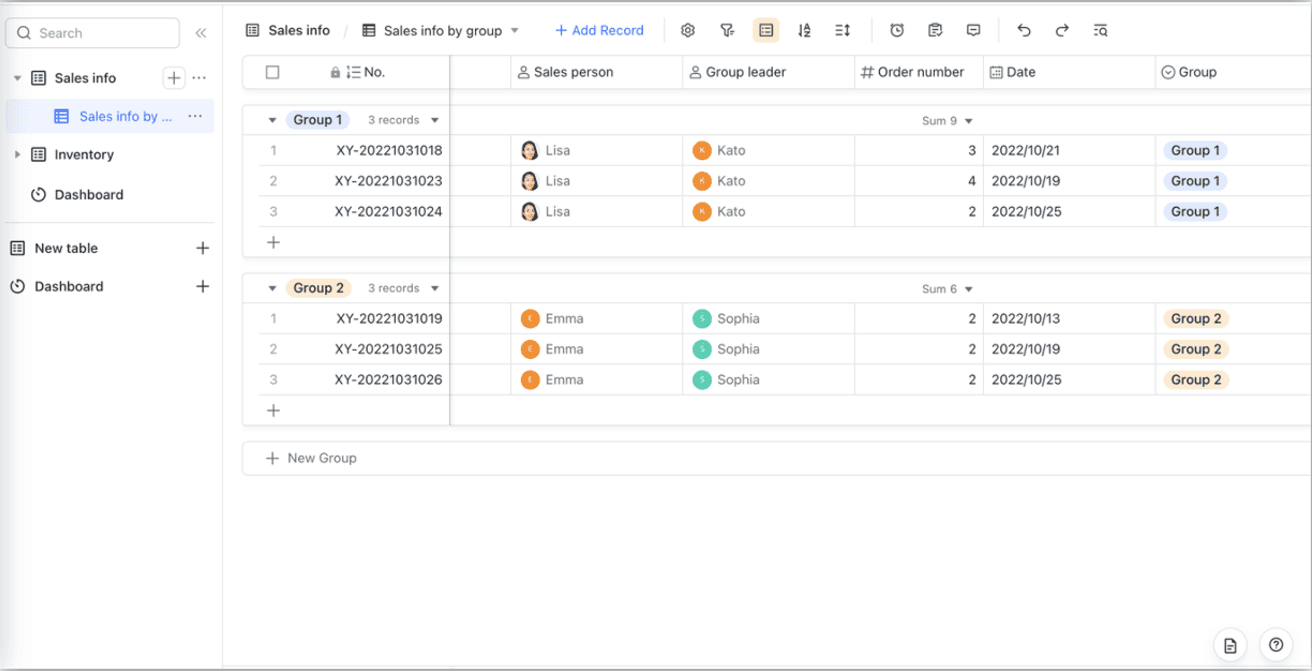1312x671 pixels.
Task: Click the form view icon
Action: [x=934, y=30]
